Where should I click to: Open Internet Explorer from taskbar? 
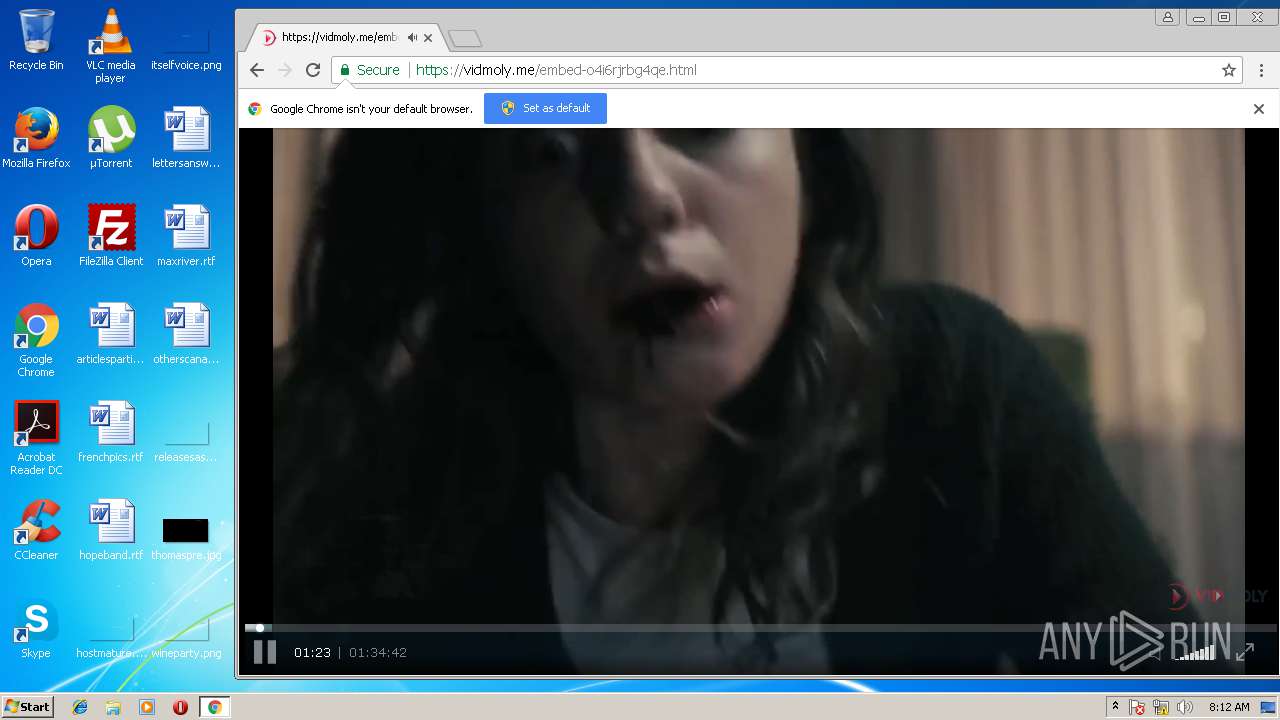pyautogui.click(x=80, y=707)
